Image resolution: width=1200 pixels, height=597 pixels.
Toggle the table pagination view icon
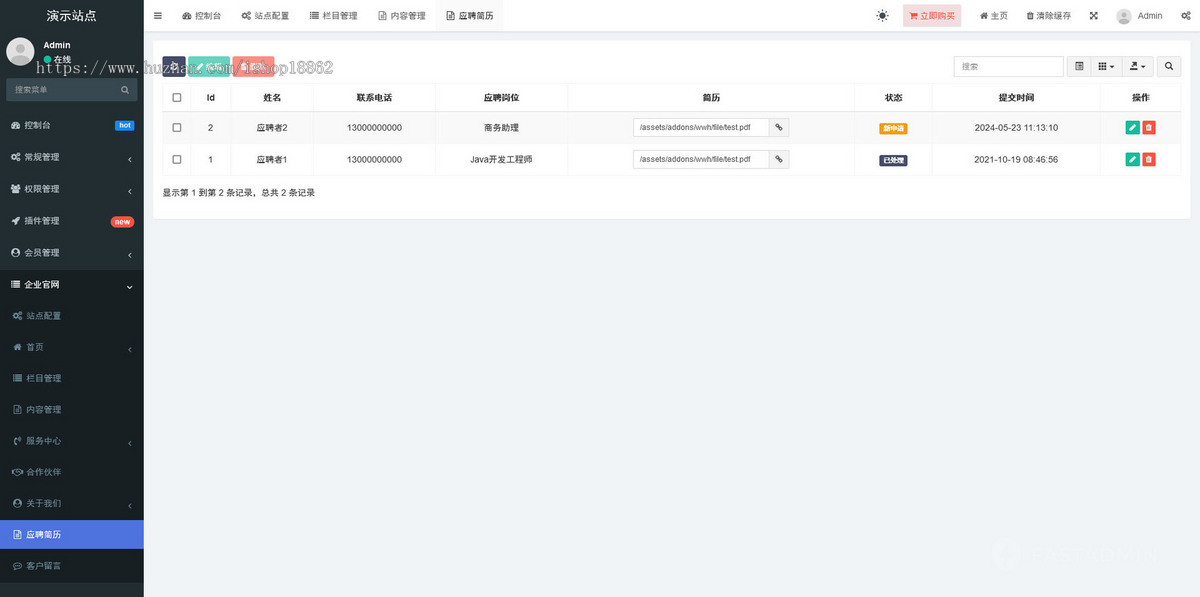[x=1080, y=66]
